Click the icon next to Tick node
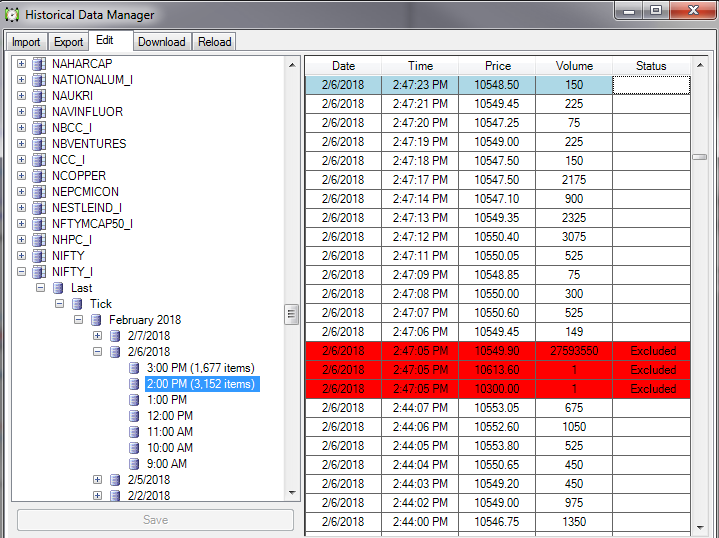This screenshot has width=719, height=538. [77, 304]
